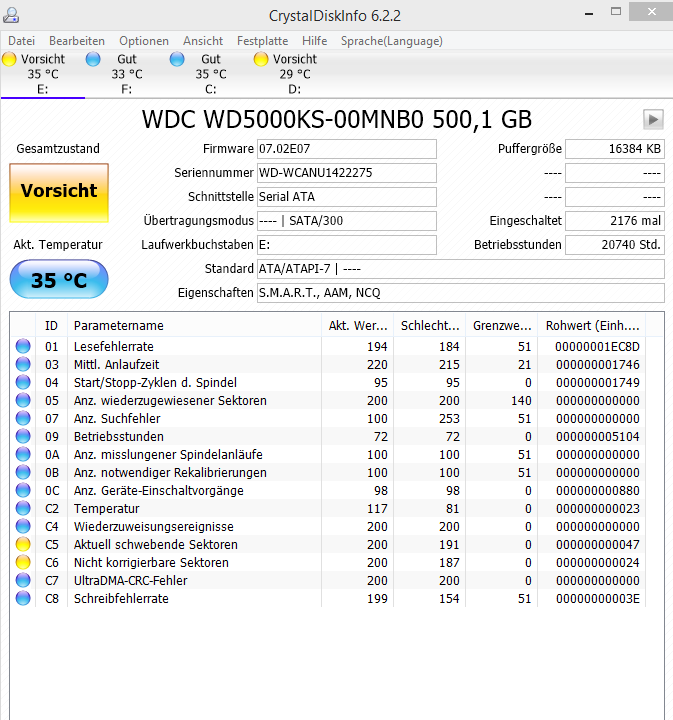Viewport: 673px width, 720px height.
Task: Select the Schreibfehlerrate parameter name
Action: point(121,599)
